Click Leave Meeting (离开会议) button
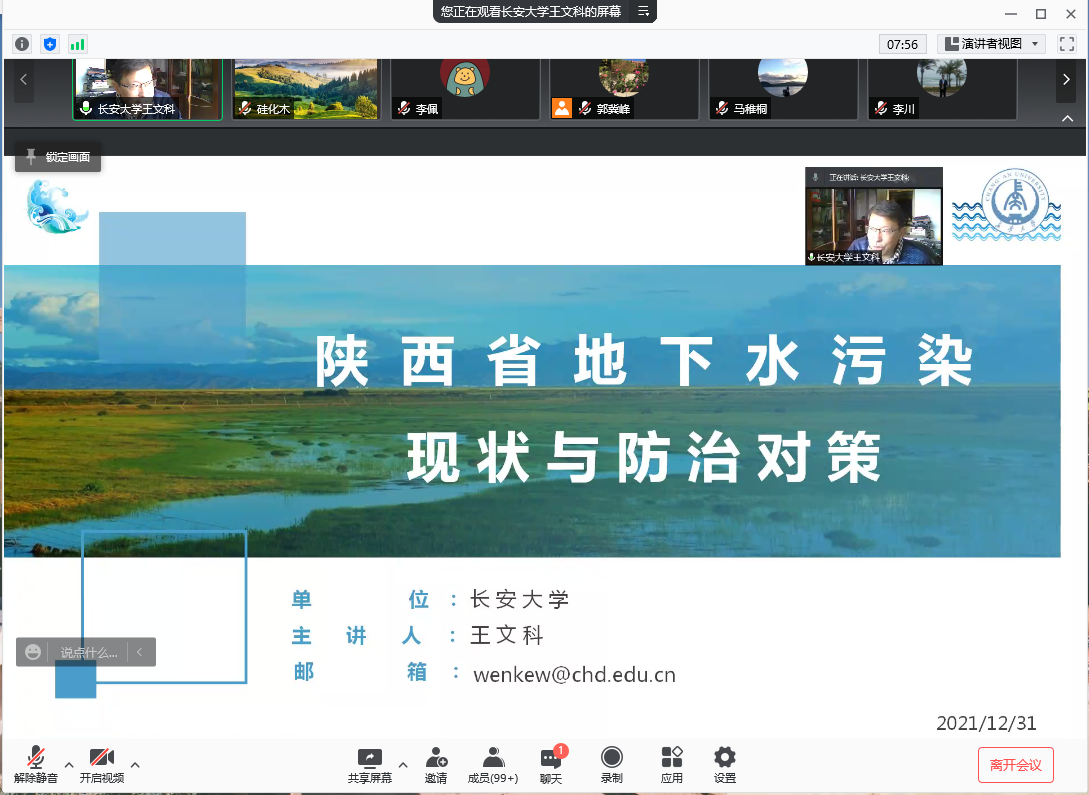 [1015, 765]
